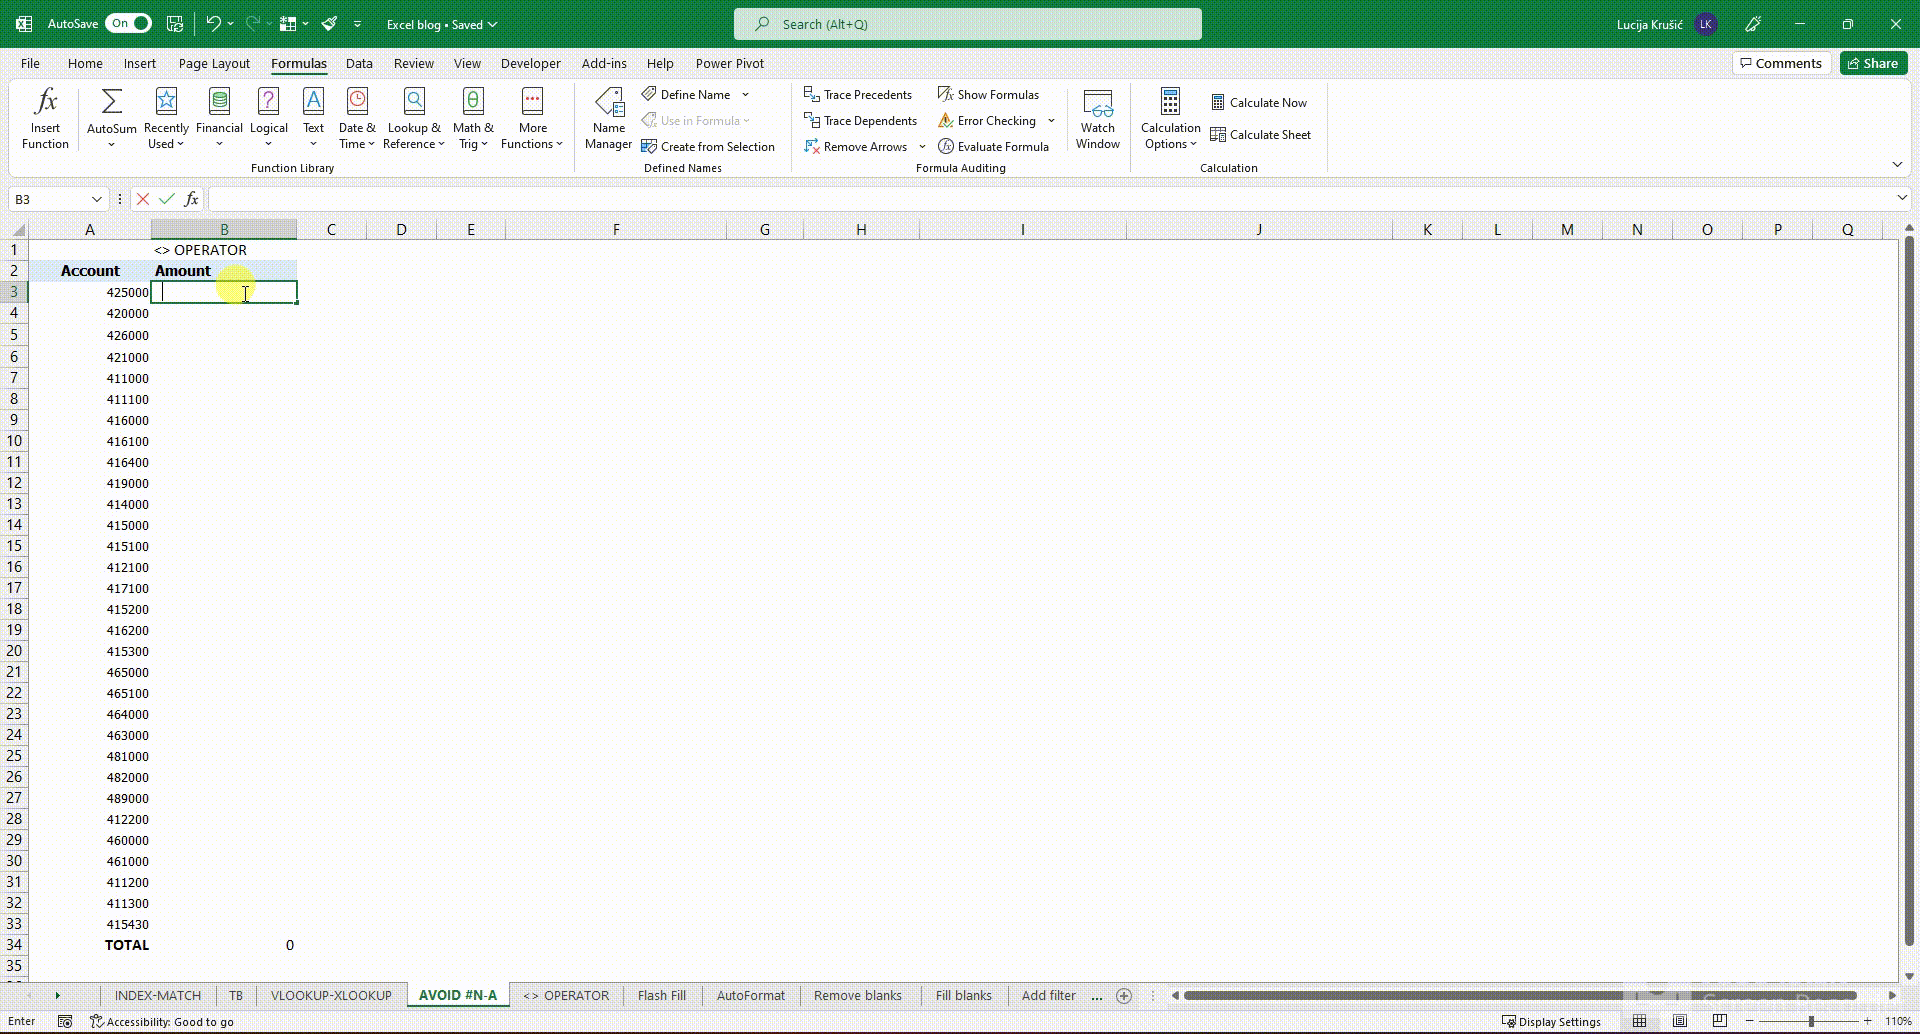Open the Customize Quick Access Toolbar dropdown
This screenshot has height=1034, width=1920.
[x=357, y=24]
